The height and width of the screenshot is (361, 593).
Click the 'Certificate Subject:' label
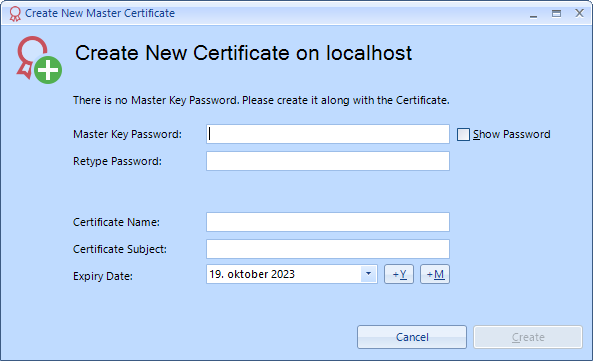pos(120,249)
